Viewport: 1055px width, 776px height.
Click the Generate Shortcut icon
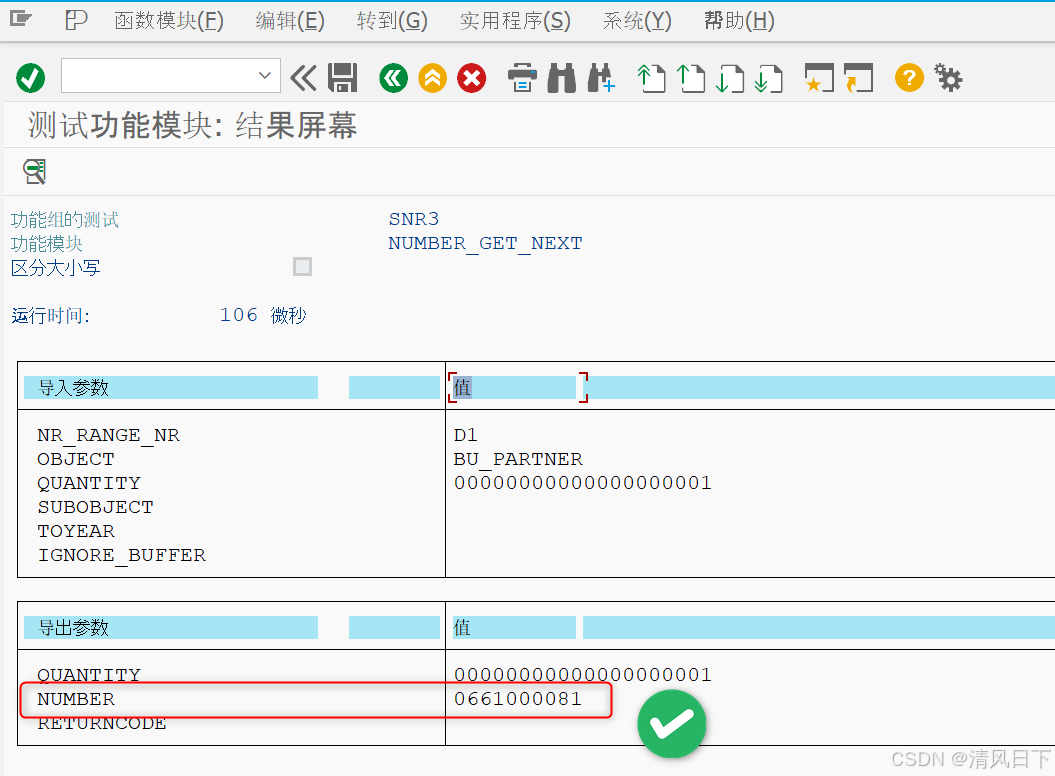tap(859, 78)
